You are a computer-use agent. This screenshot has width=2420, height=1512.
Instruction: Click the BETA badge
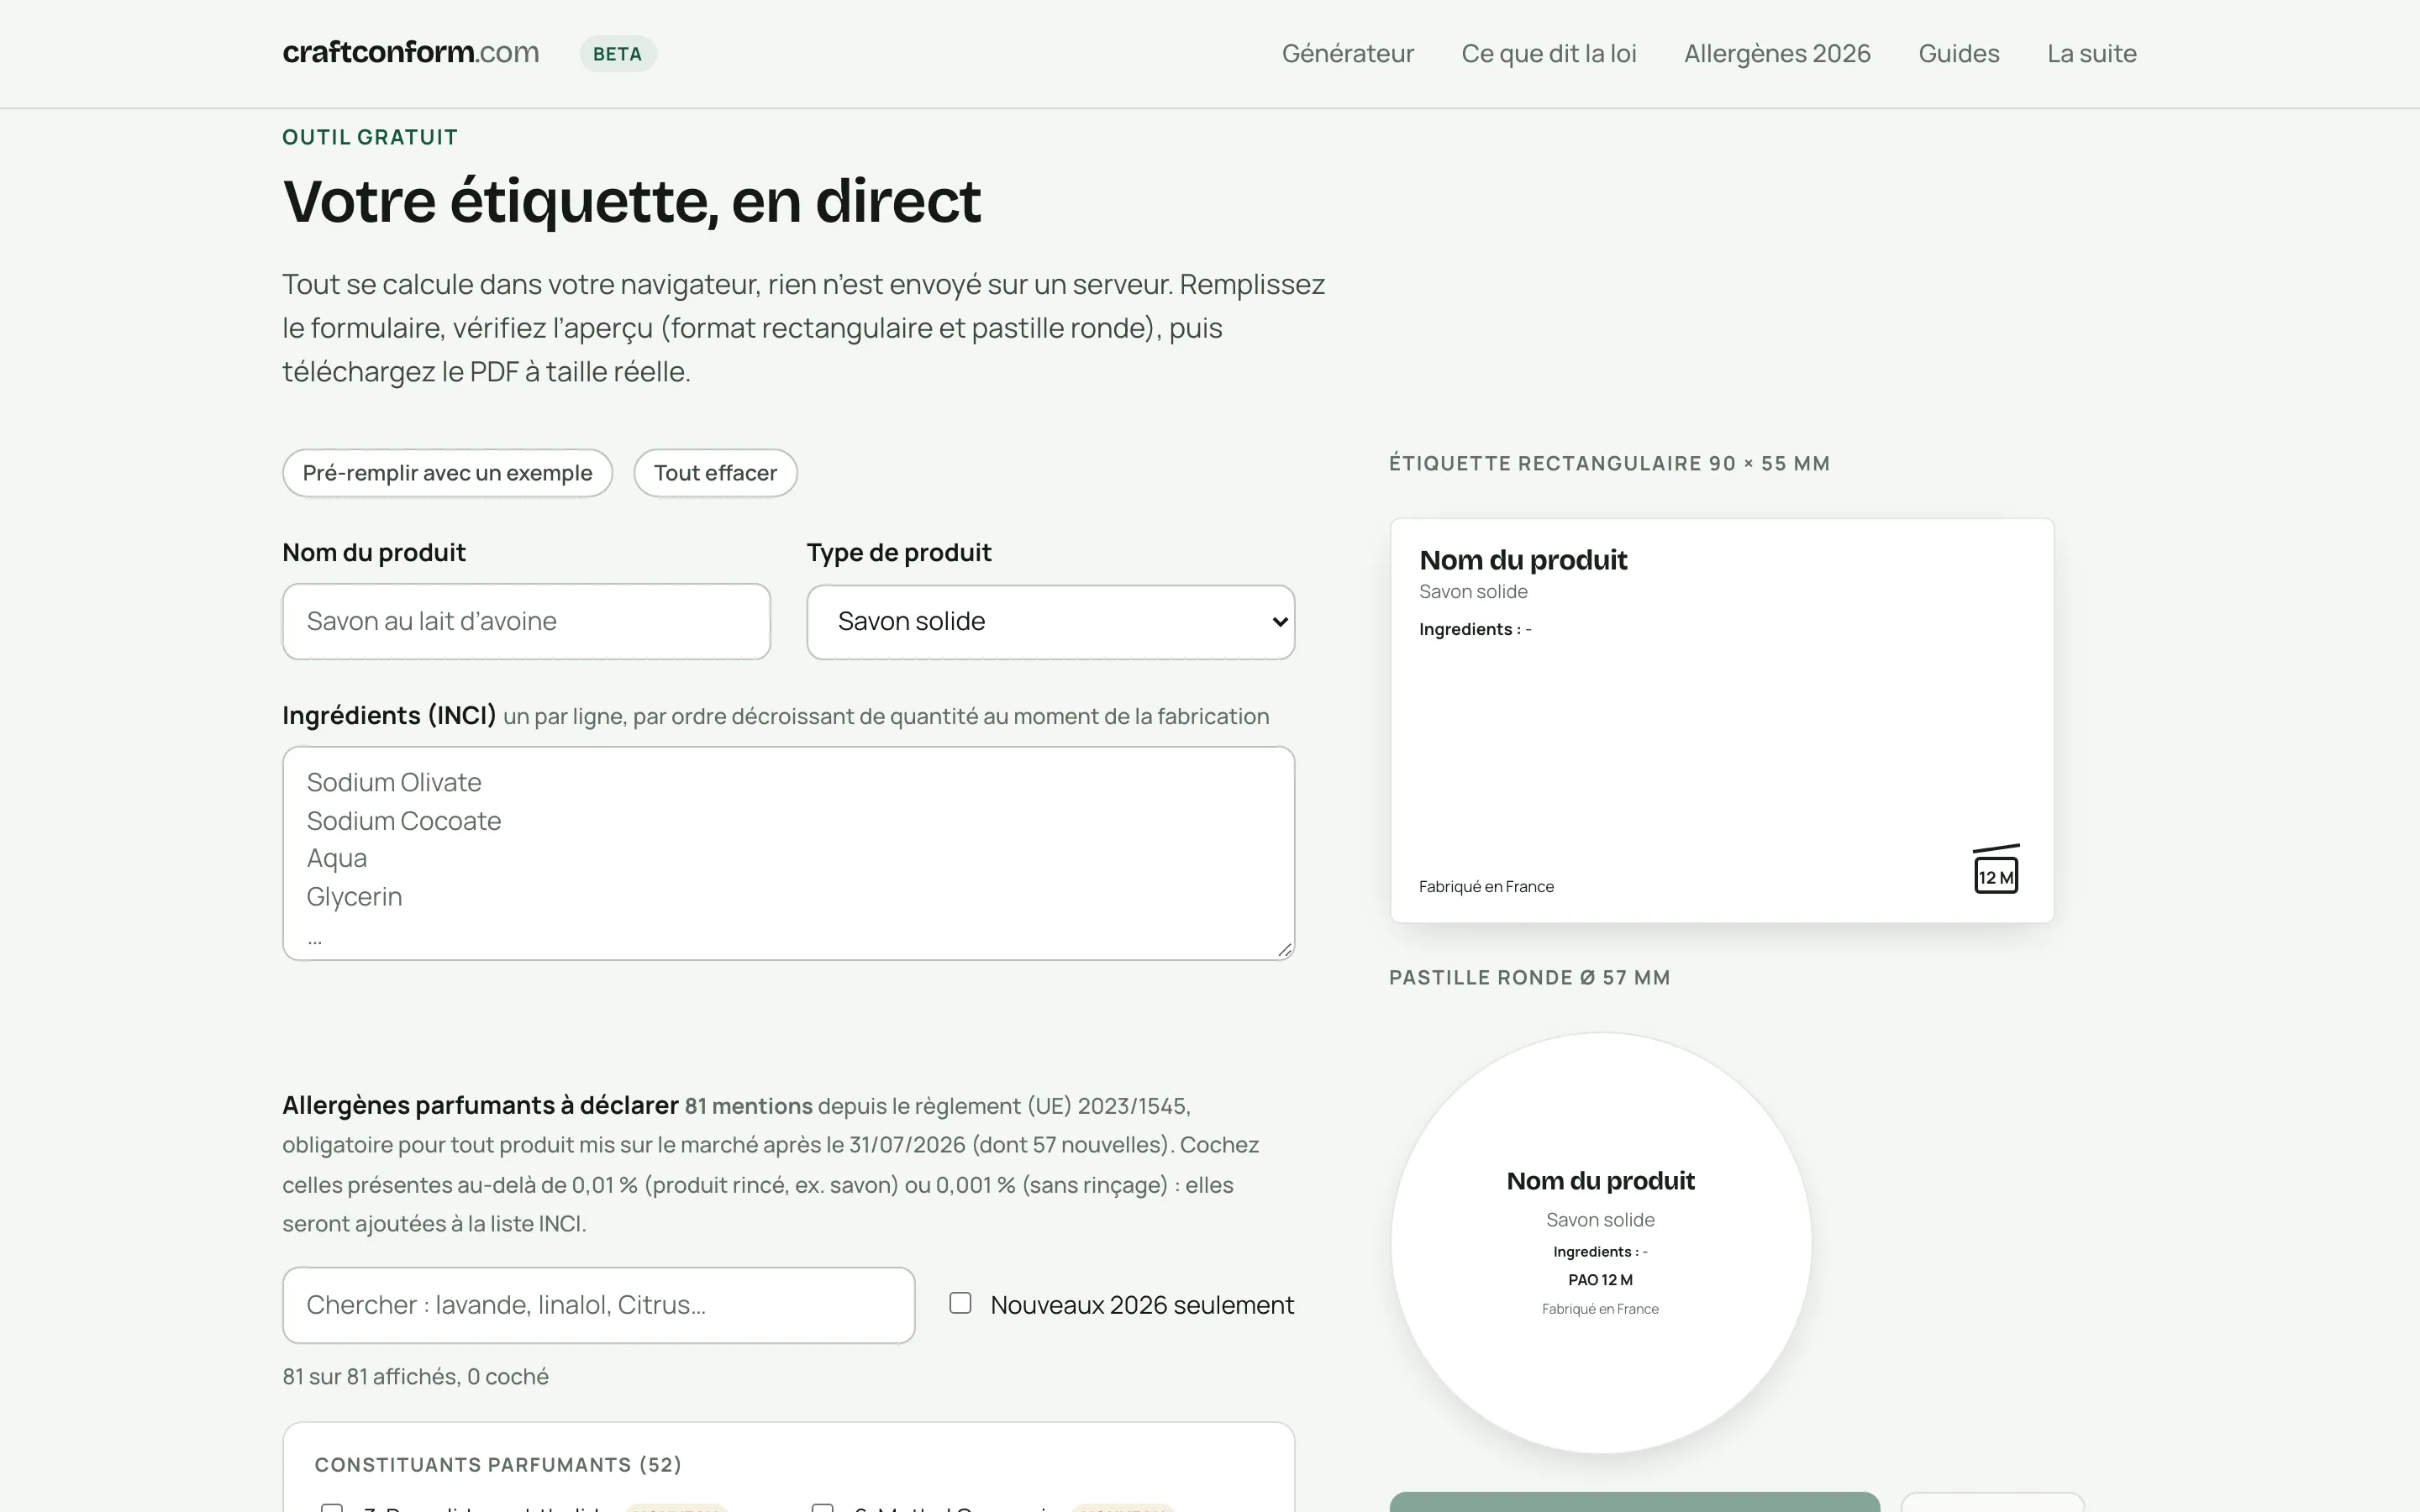(x=617, y=54)
